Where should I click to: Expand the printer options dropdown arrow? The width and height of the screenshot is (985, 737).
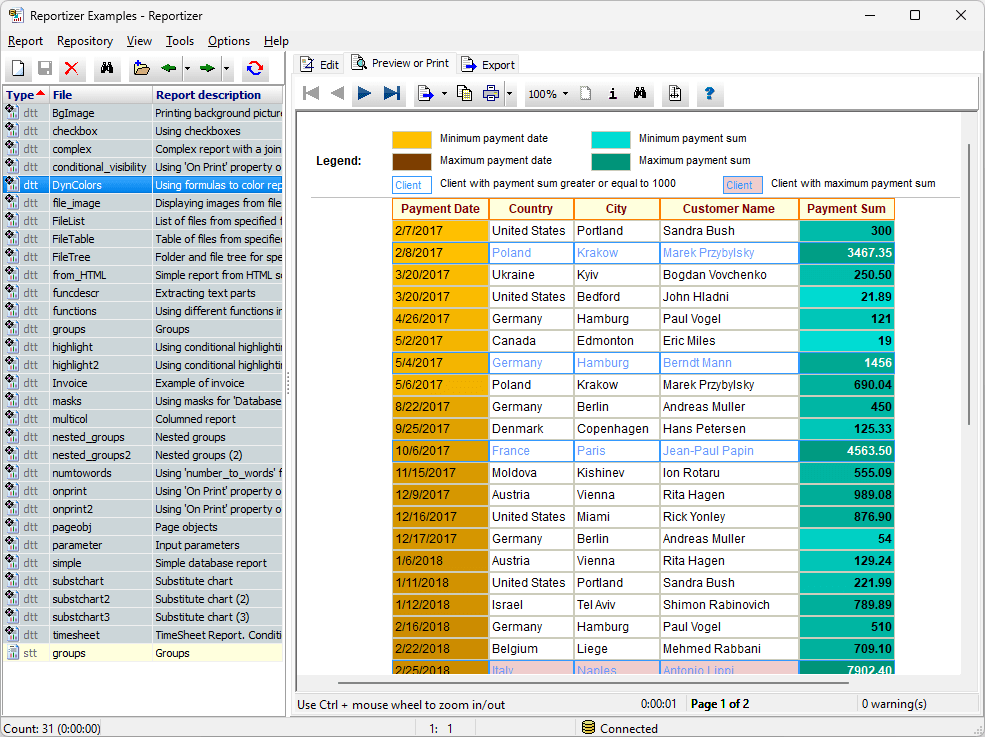point(509,94)
